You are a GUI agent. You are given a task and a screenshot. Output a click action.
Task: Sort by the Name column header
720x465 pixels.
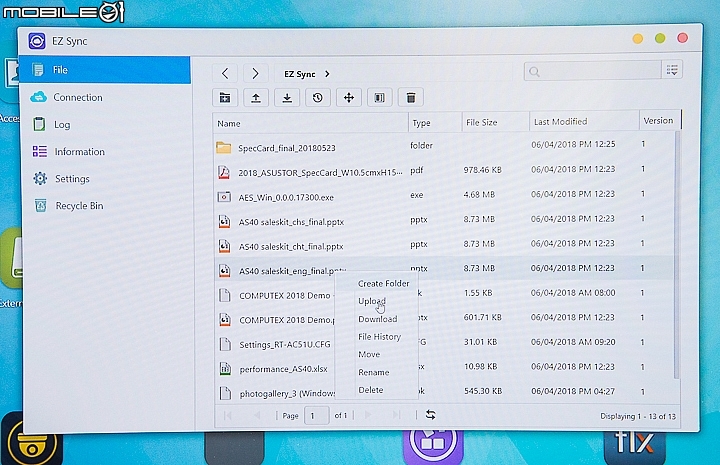pyautogui.click(x=310, y=123)
